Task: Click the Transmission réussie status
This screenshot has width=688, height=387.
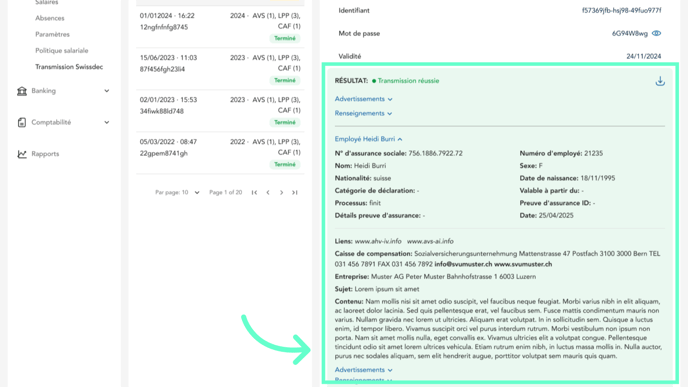Action: pyautogui.click(x=408, y=81)
